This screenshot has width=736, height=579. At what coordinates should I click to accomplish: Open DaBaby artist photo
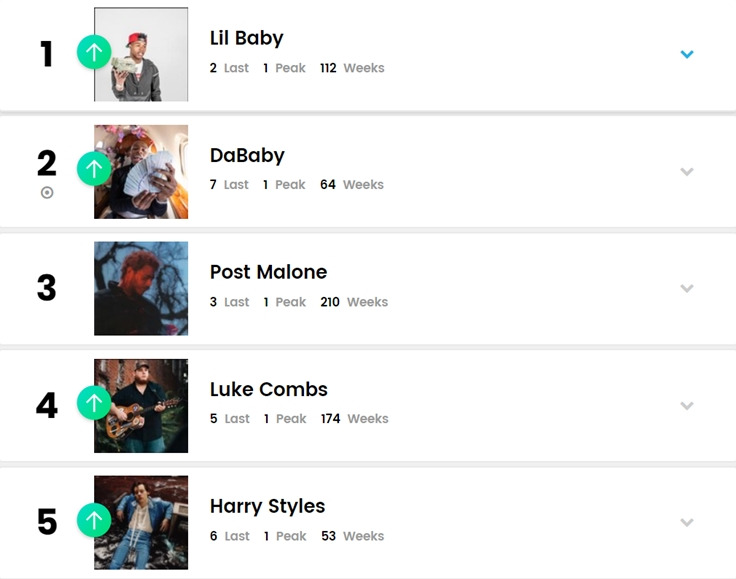(x=141, y=172)
